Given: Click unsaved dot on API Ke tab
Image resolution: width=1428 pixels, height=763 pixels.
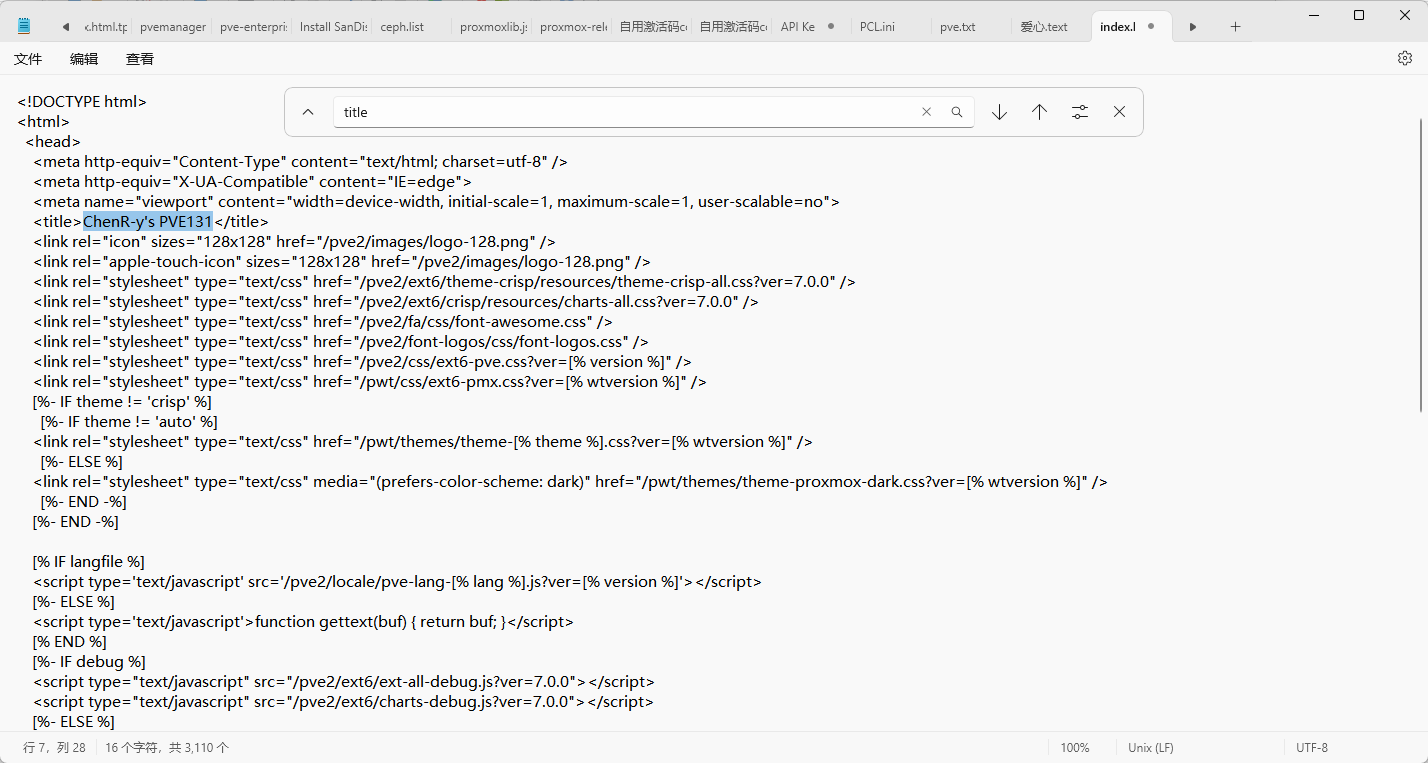Looking at the screenshot, I should pyautogui.click(x=831, y=27).
